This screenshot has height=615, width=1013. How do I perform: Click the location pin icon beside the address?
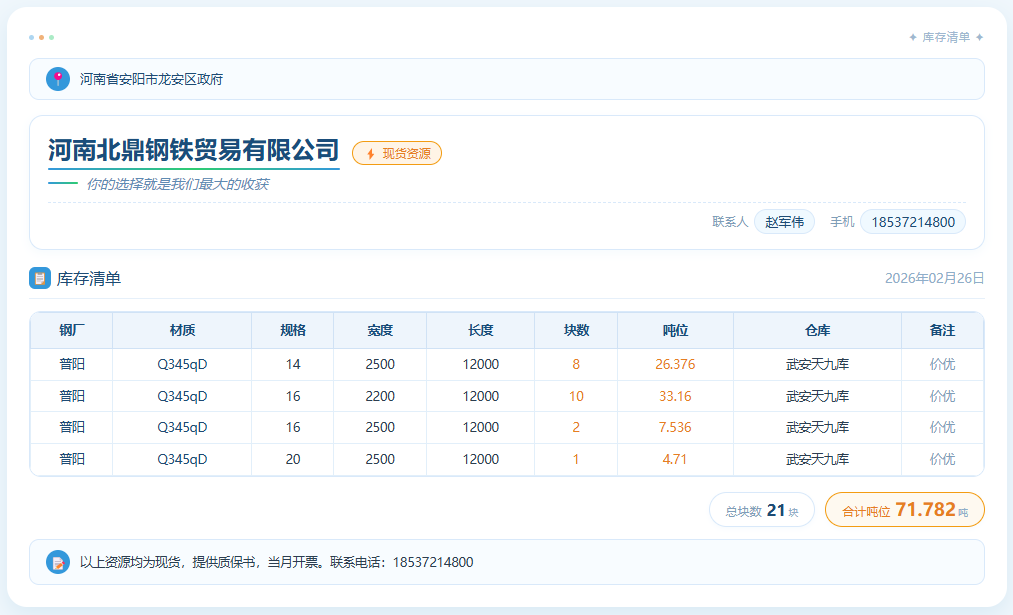click(58, 79)
